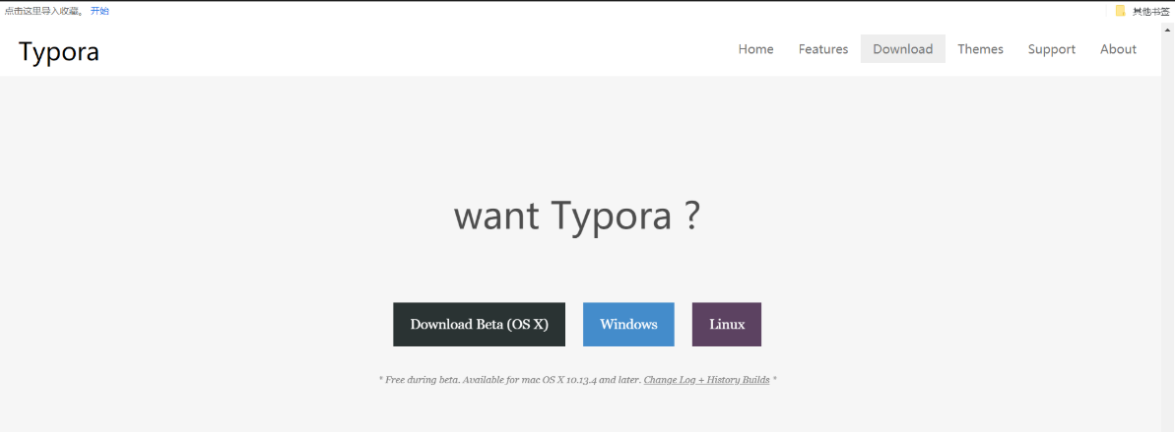Click the blue import bookmarks start link
This screenshot has width=1175, height=432.
[100, 10]
